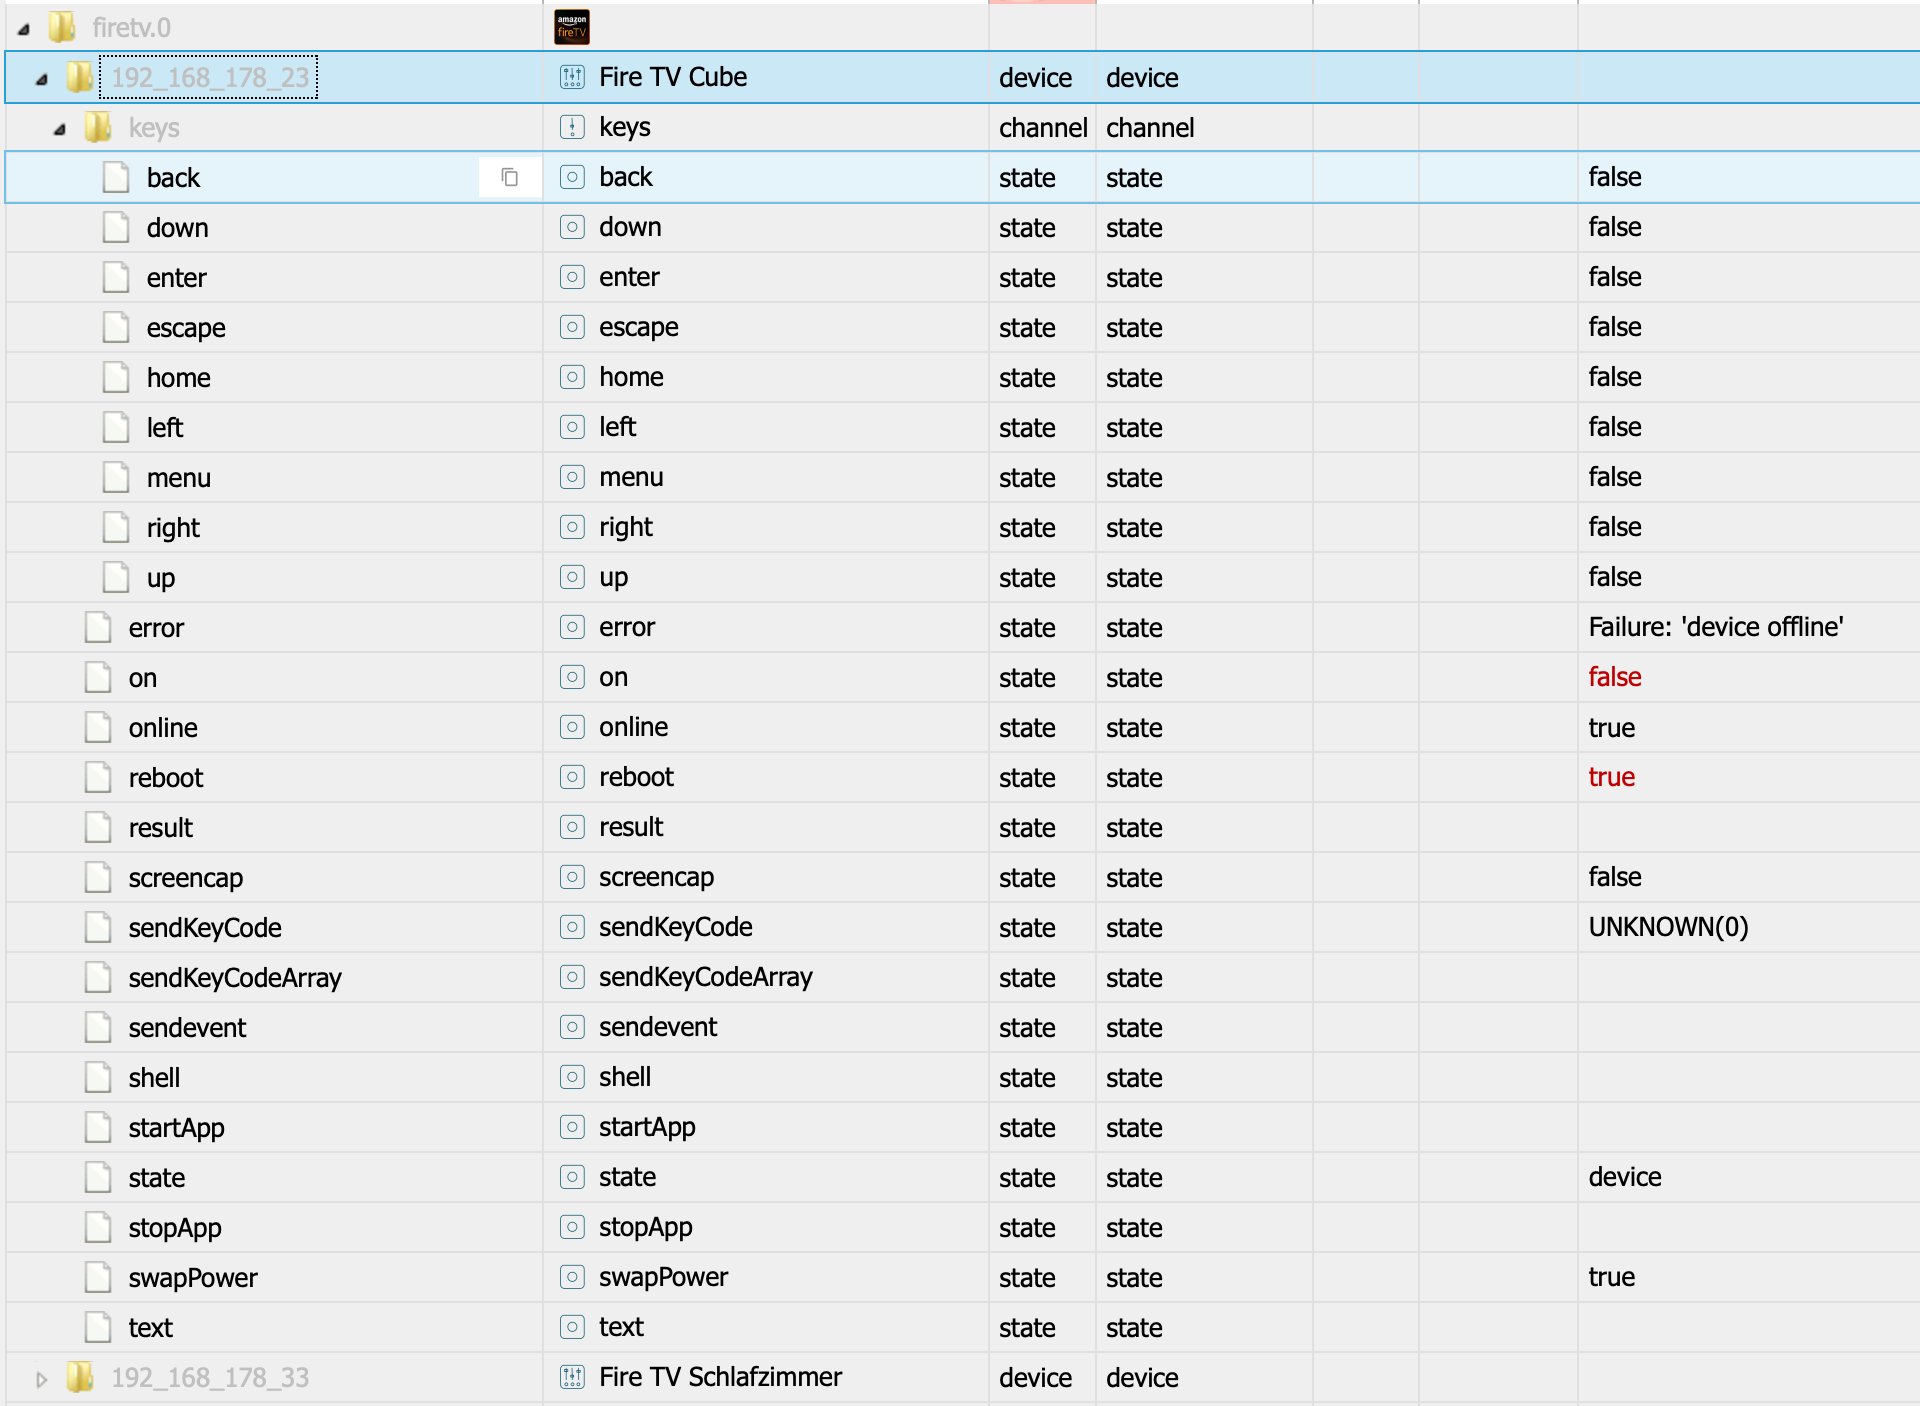This screenshot has width=1920, height=1406.
Task: Select the 192_168_178_33 tree item
Action: [x=210, y=1378]
